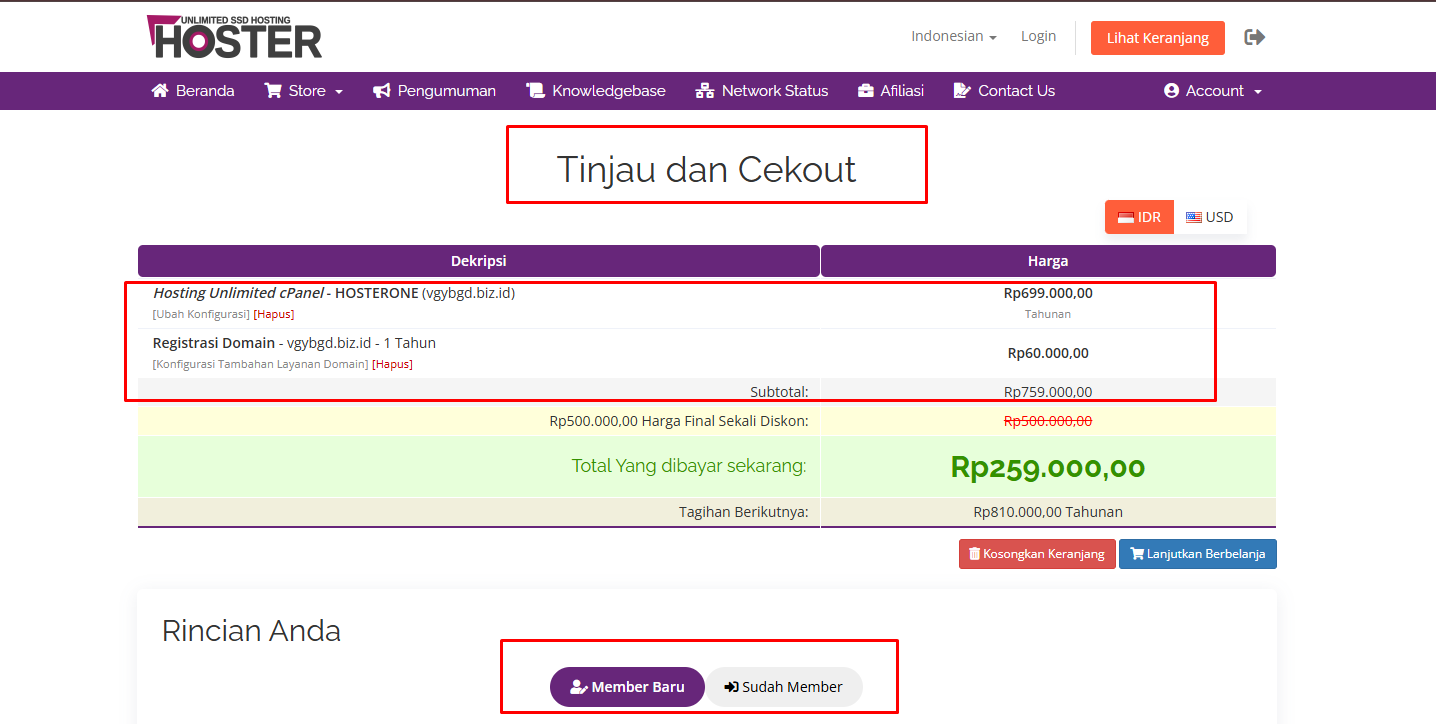This screenshot has width=1436, height=724.
Task: Expand the Account dropdown menu
Action: coord(1212,90)
